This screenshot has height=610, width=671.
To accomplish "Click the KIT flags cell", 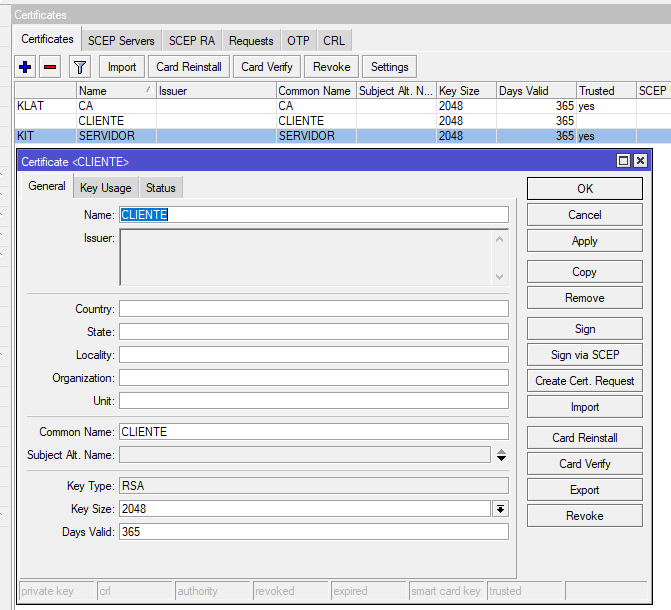I will tap(45, 136).
